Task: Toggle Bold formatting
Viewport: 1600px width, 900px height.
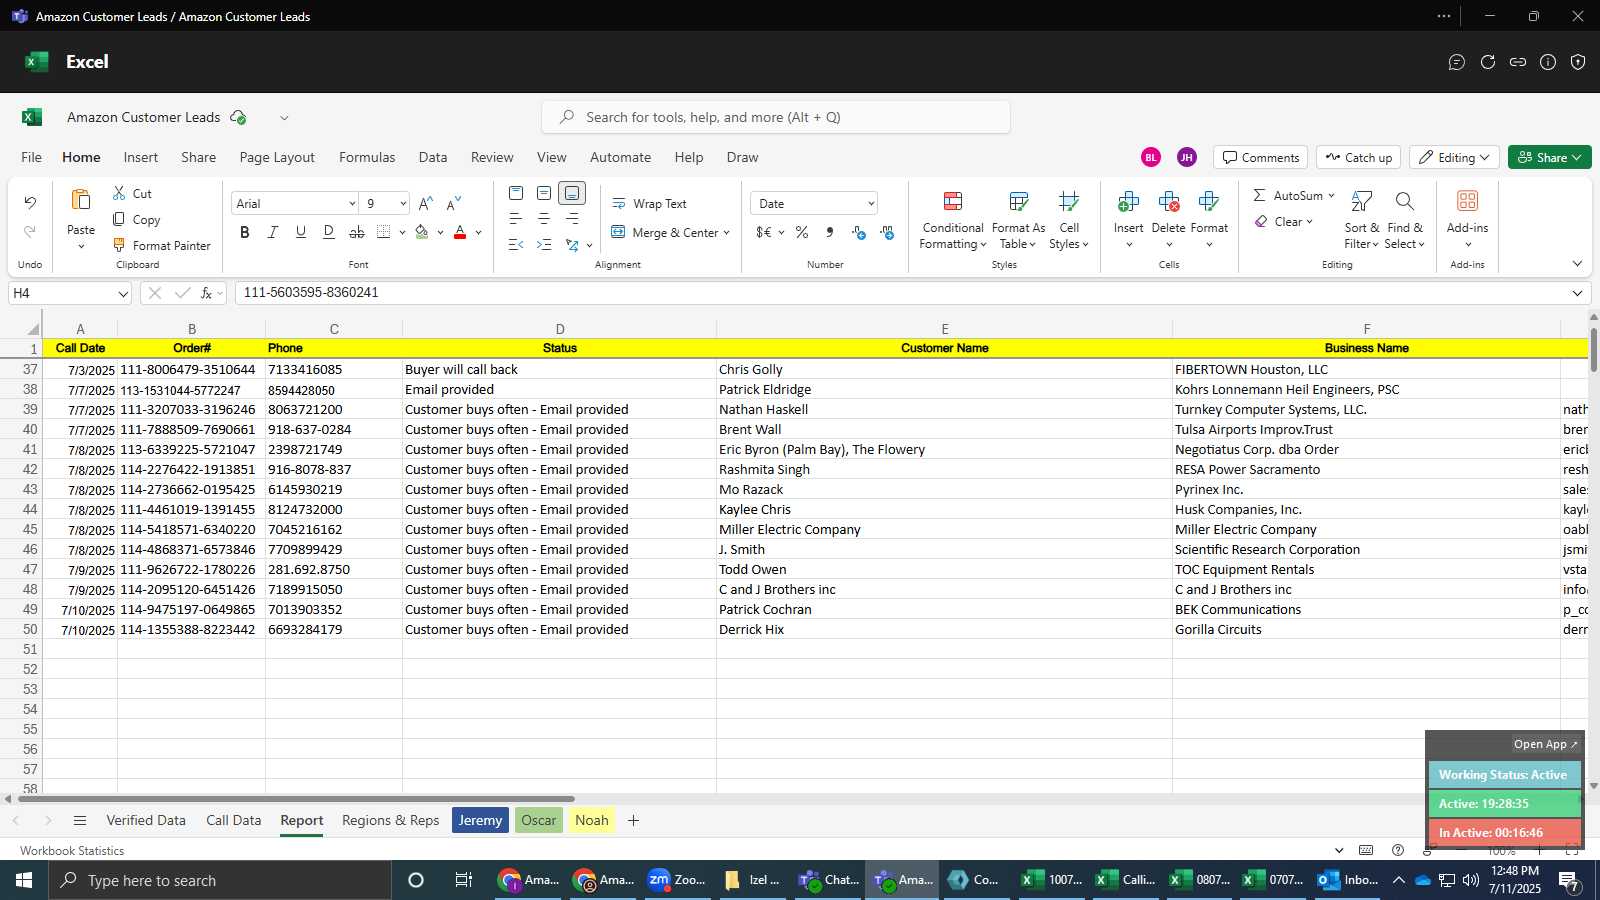Action: click(x=245, y=232)
